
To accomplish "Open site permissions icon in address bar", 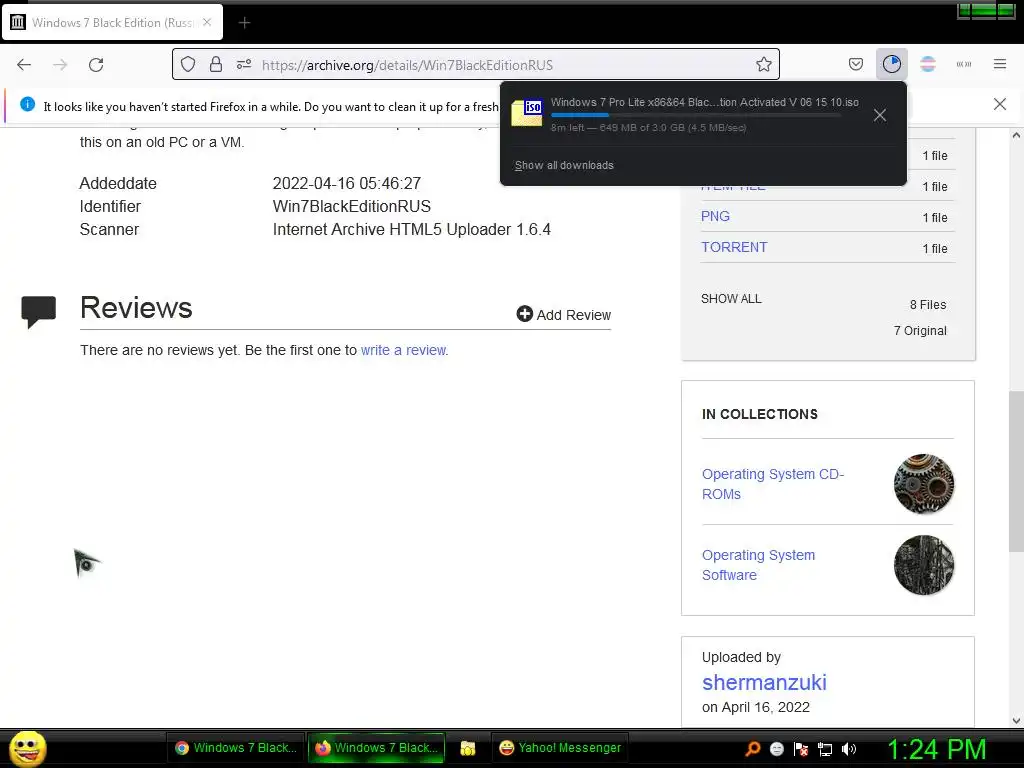I will (244, 64).
